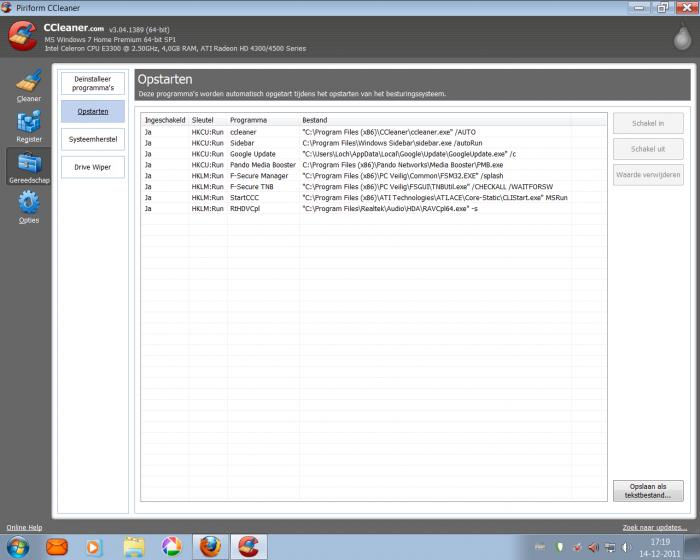Click the TNBUtil.exe file path
700x560 pixels.
428,187
